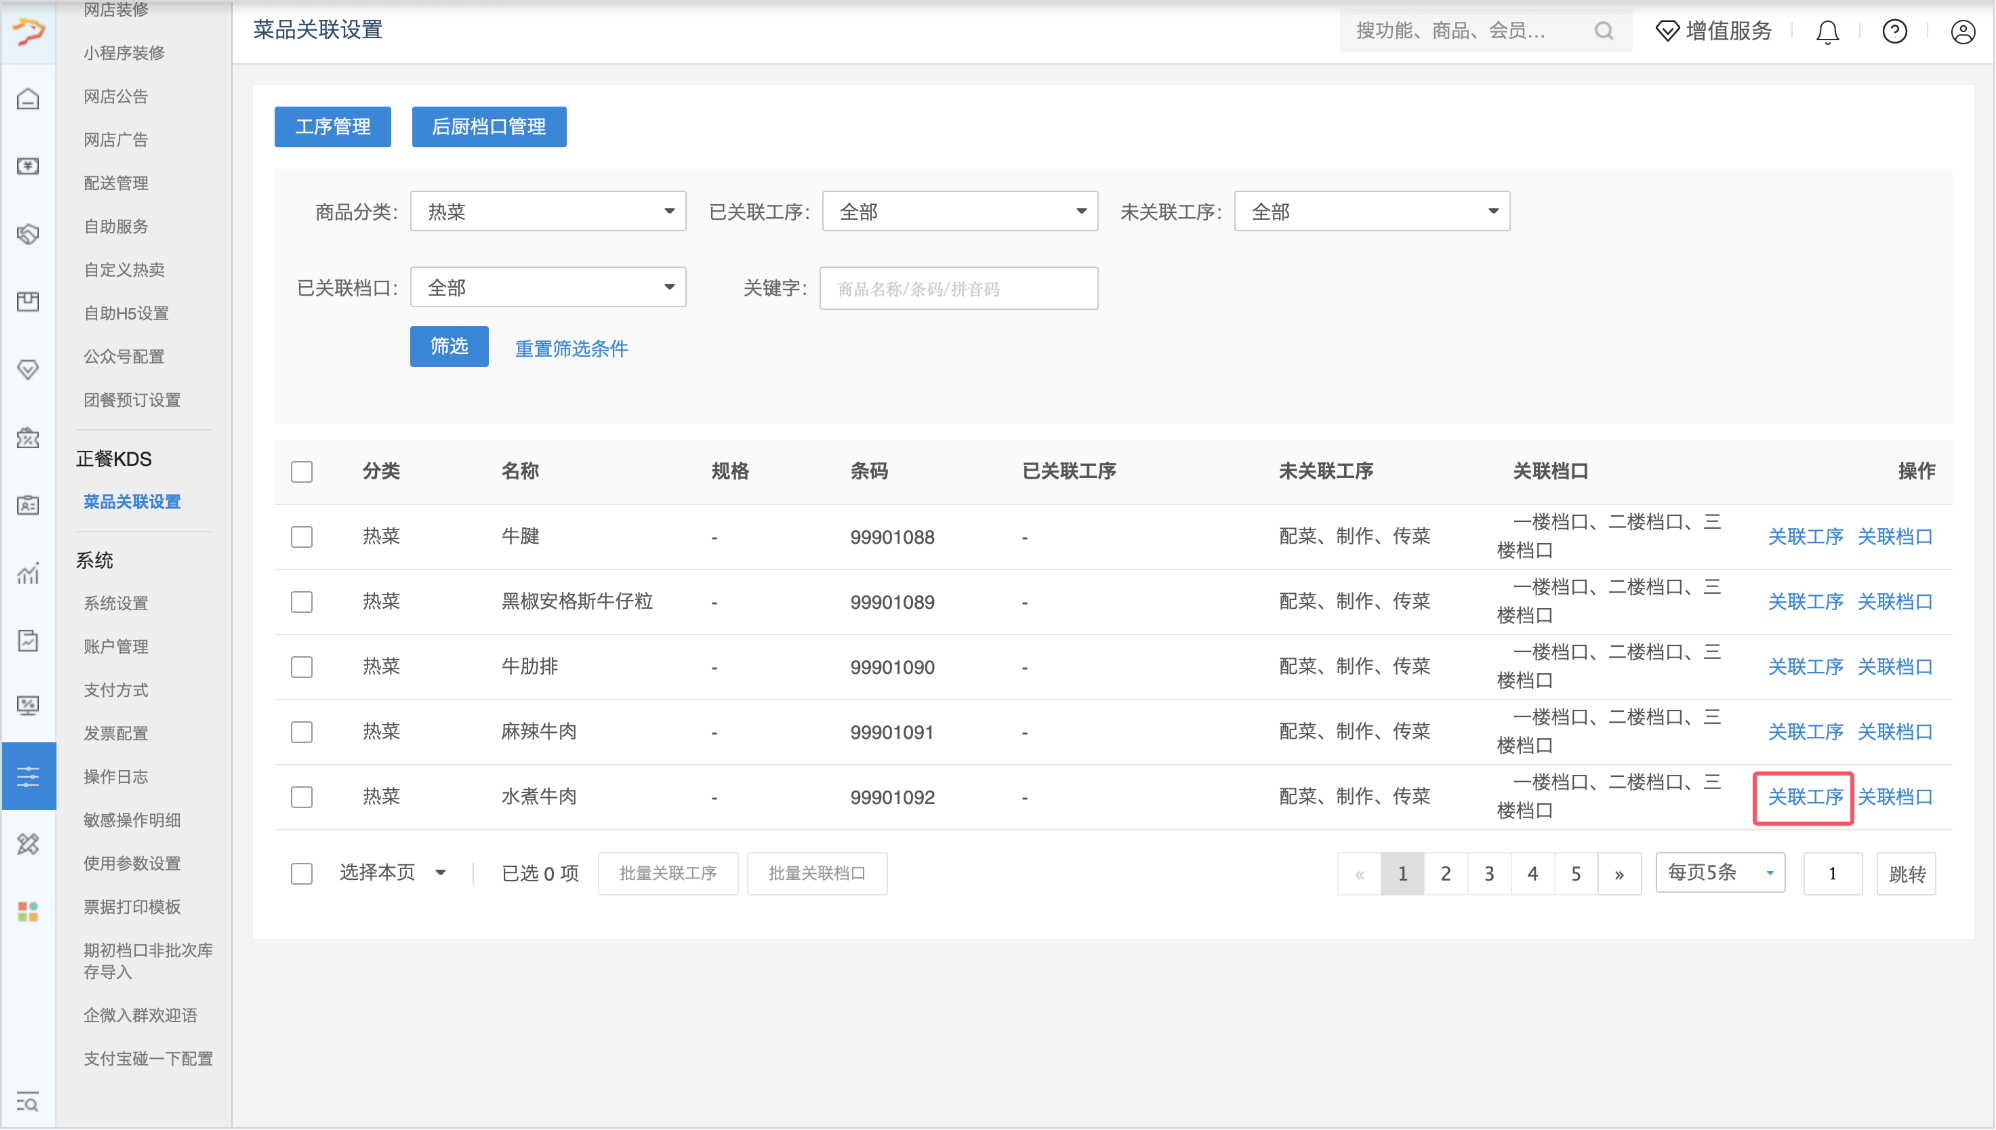
Task: Click 关联工序 for 牛肋排
Action: pyautogui.click(x=1805, y=667)
